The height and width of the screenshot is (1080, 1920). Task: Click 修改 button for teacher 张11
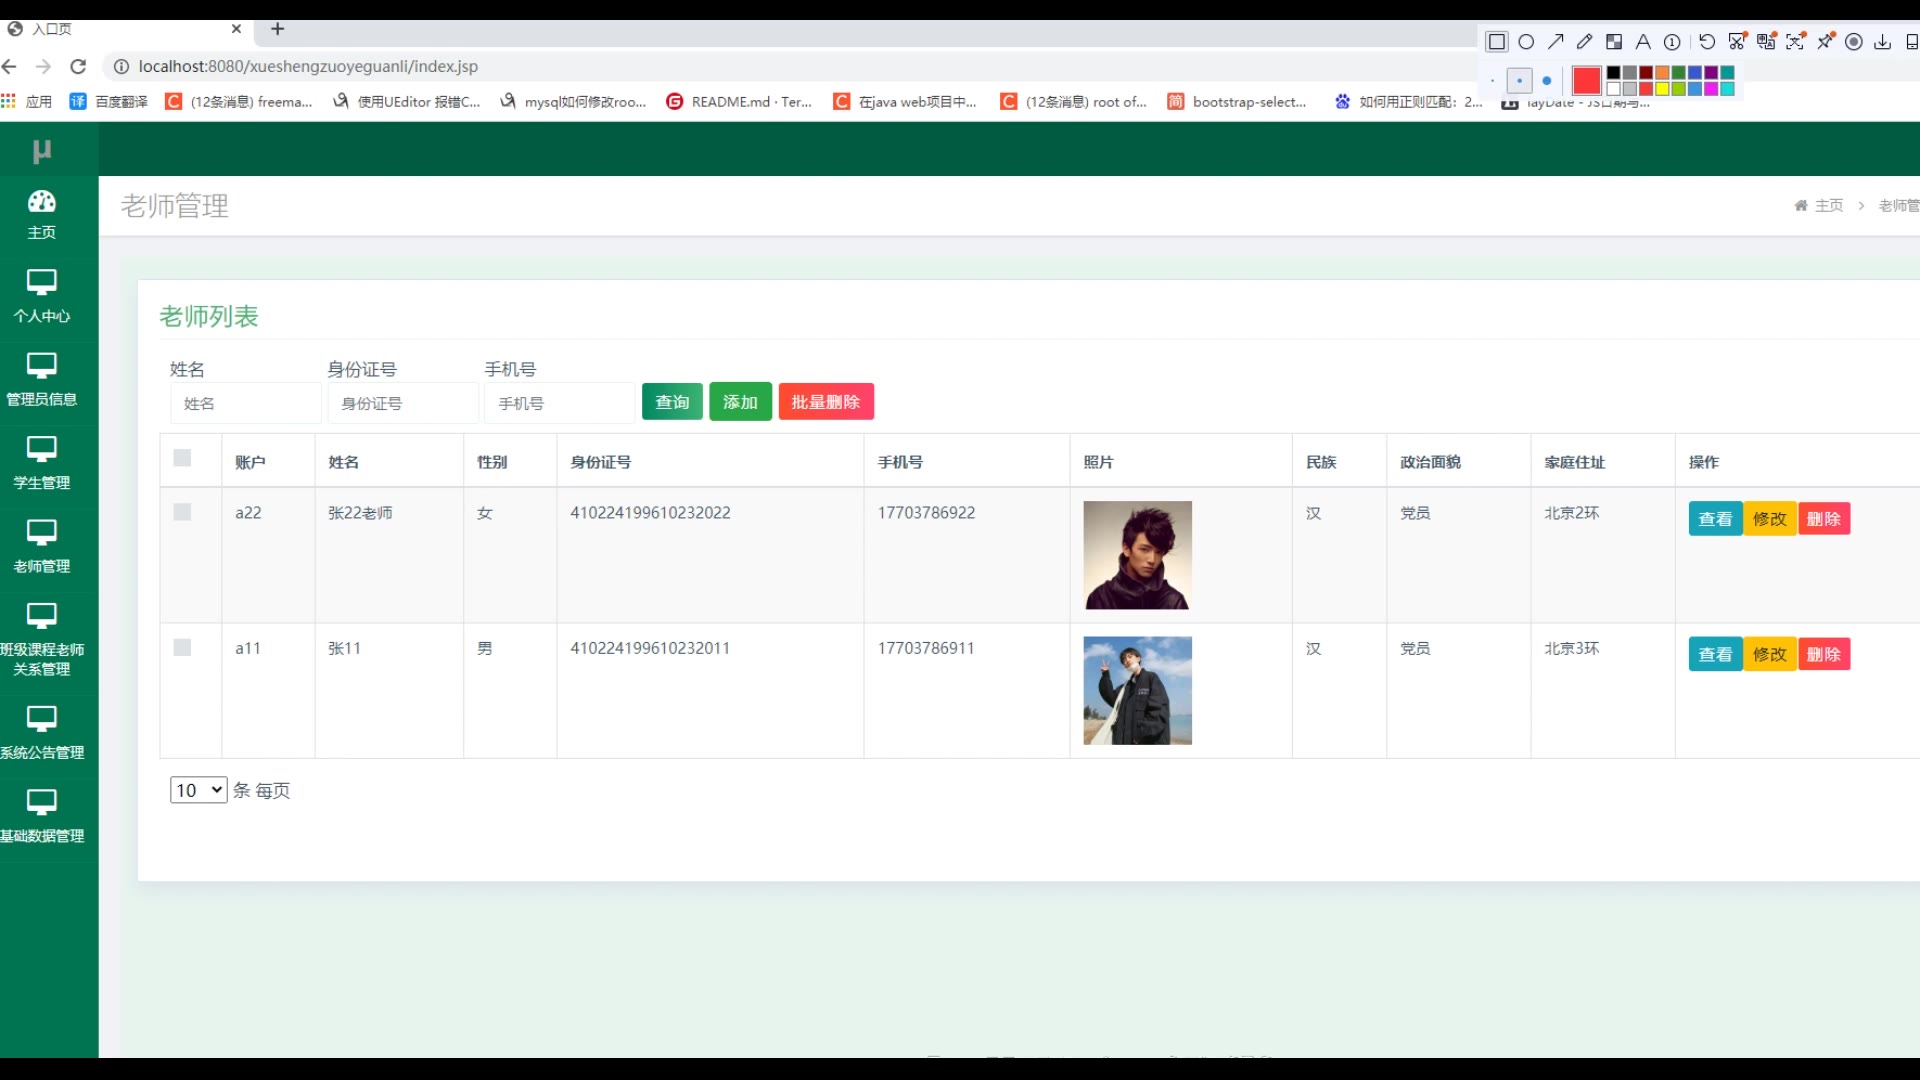pyautogui.click(x=1769, y=654)
